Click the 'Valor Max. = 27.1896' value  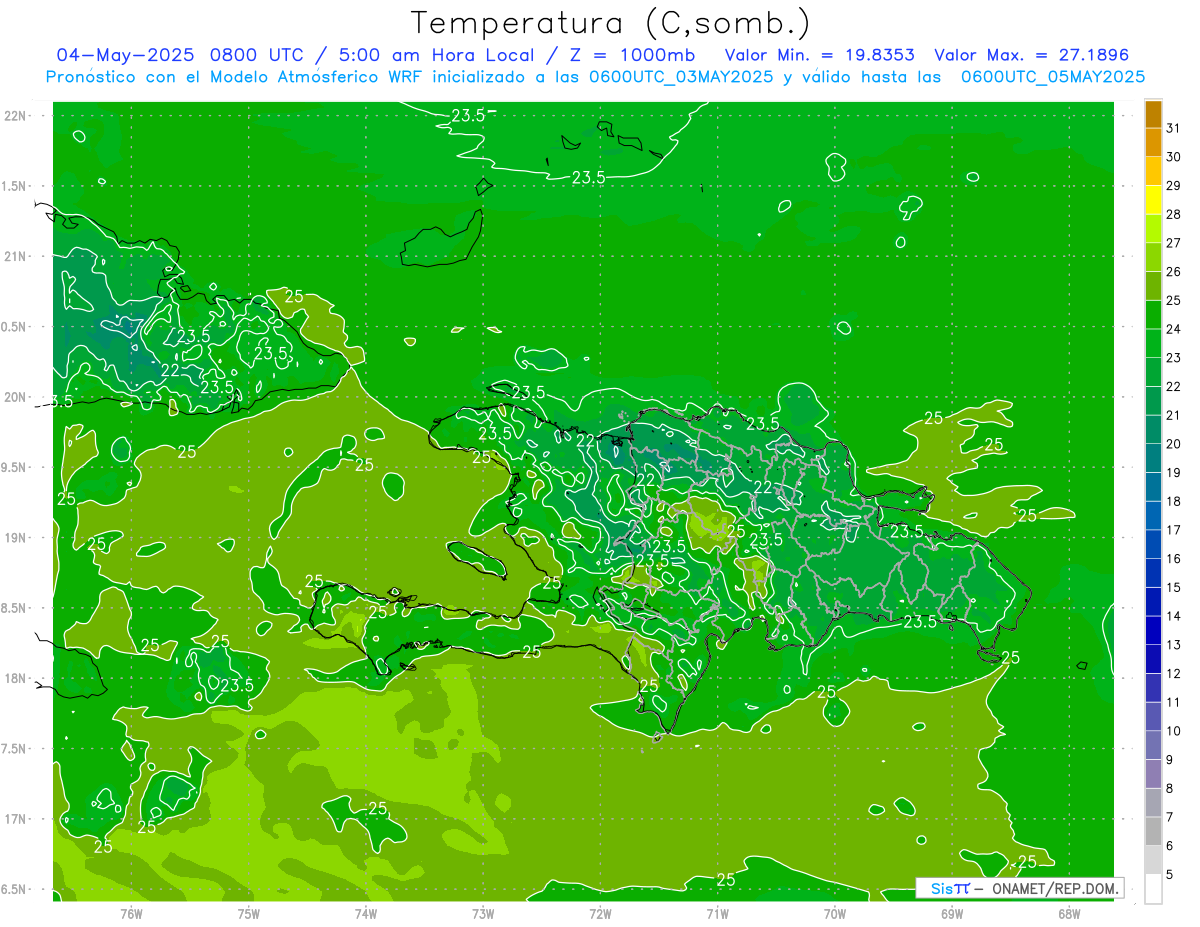click(x=1031, y=55)
